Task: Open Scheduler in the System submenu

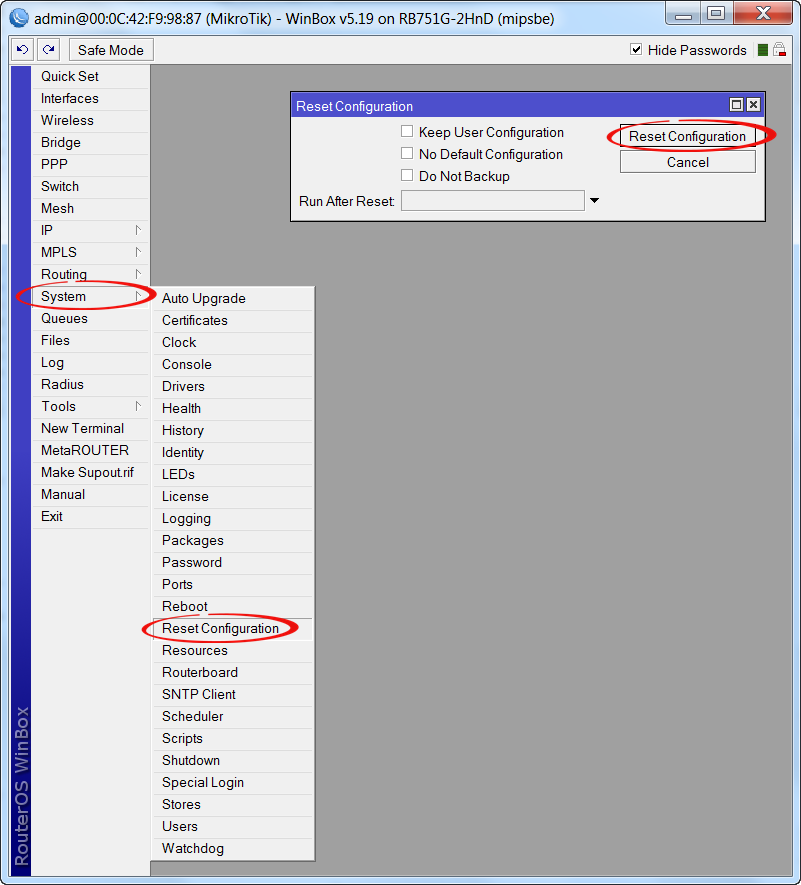Action: (193, 716)
